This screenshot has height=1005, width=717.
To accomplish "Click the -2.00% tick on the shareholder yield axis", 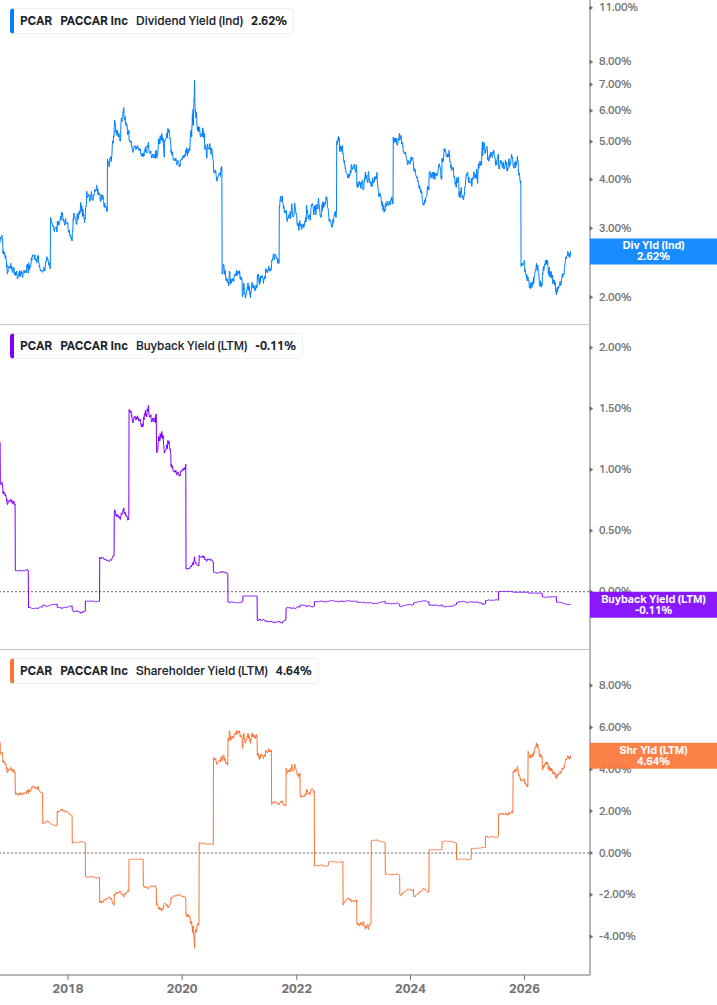I will (x=617, y=895).
